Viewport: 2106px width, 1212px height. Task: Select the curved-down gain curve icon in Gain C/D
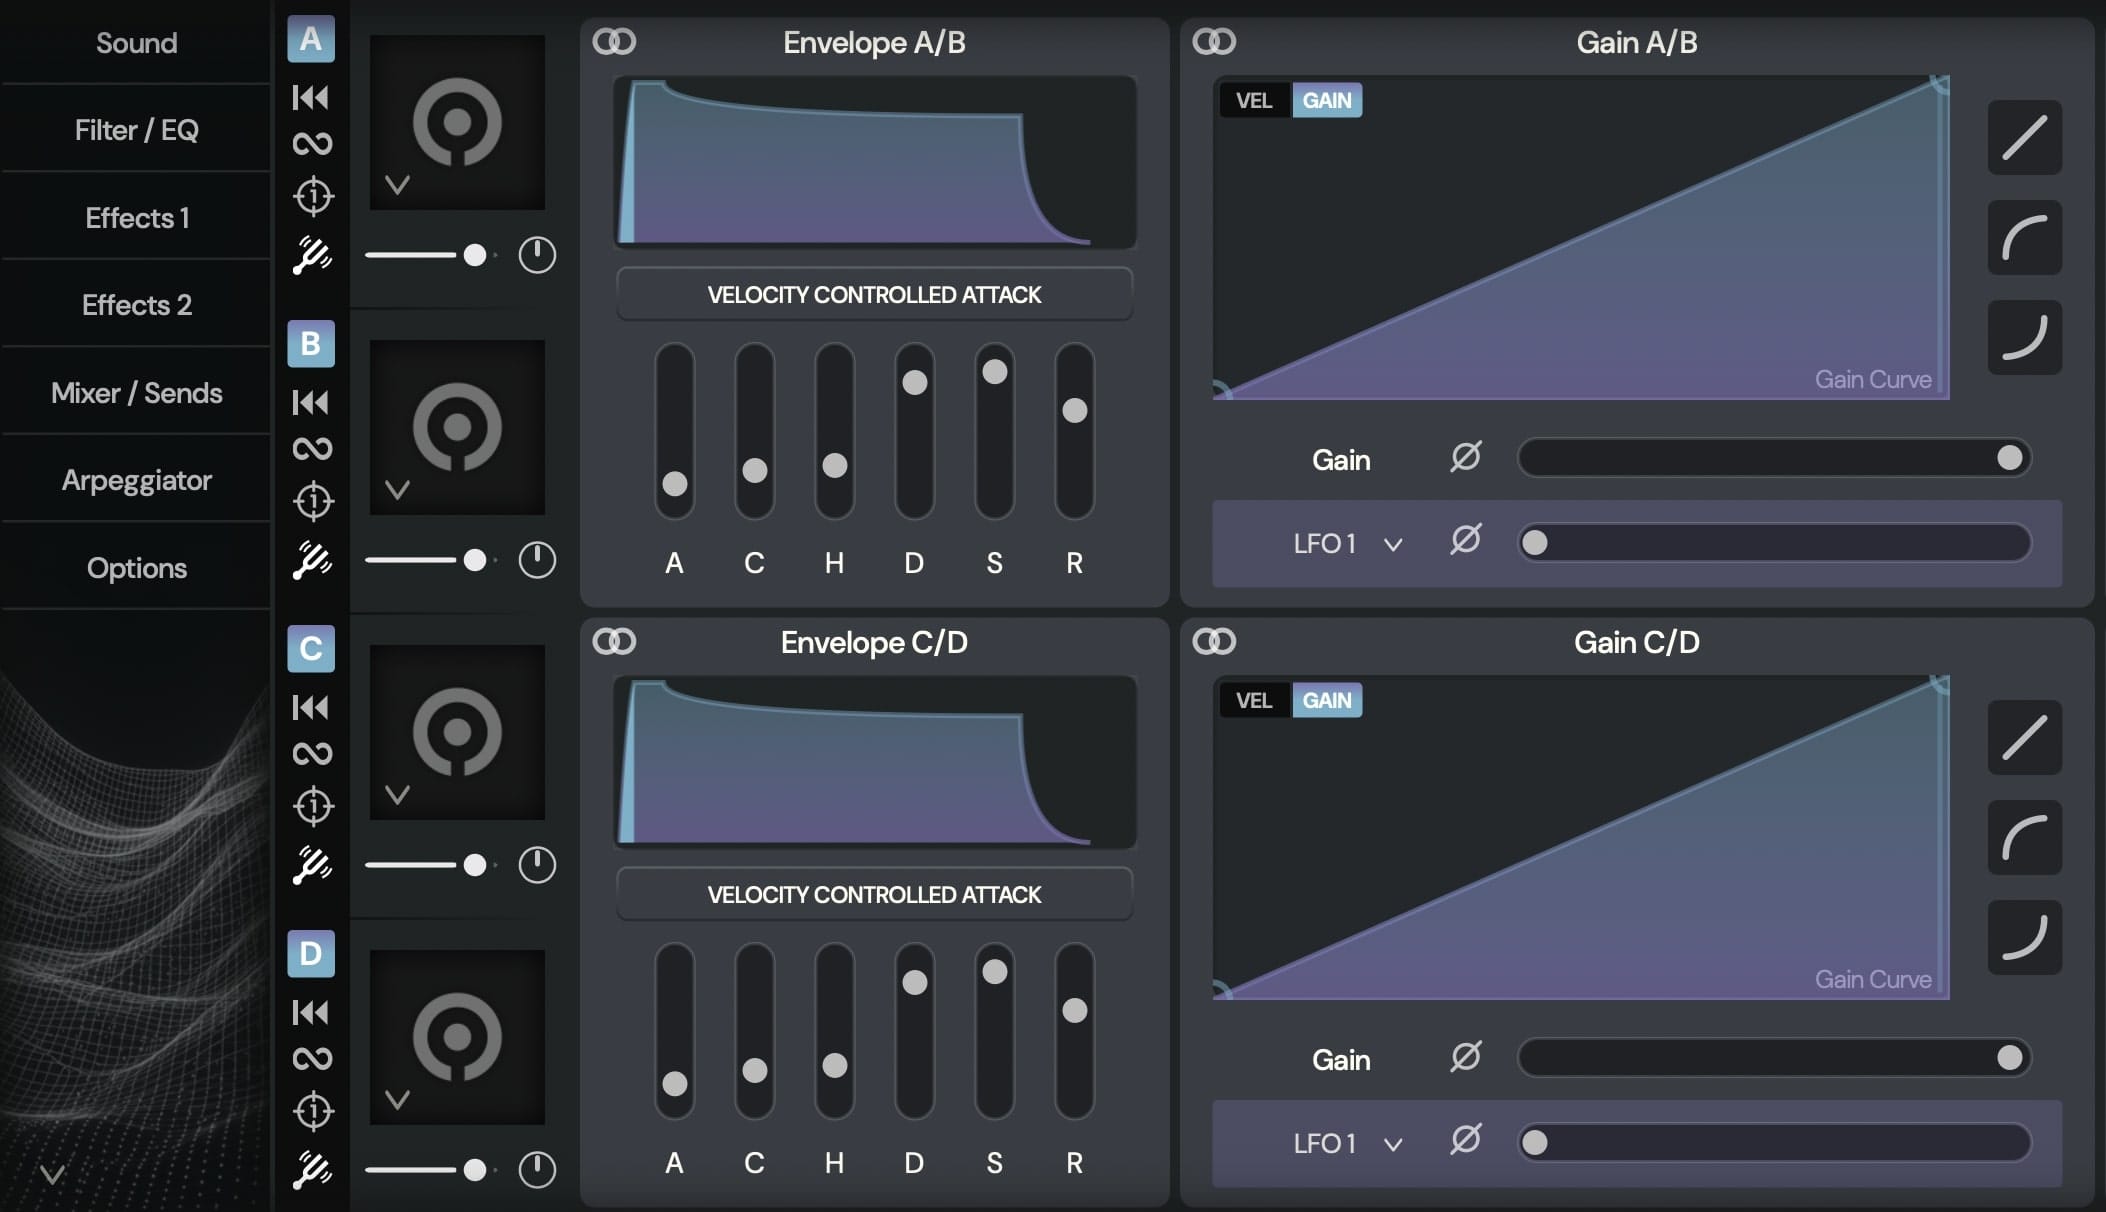pos(2025,937)
